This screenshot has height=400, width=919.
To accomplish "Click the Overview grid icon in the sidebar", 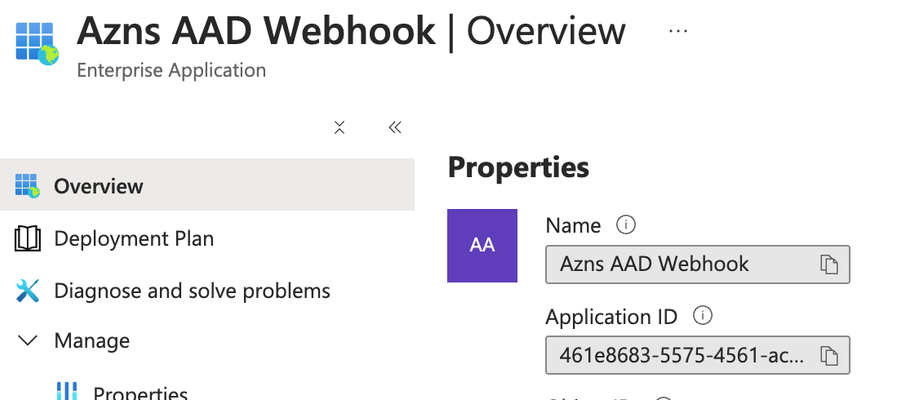I will pyautogui.click(x=27, y=186).
